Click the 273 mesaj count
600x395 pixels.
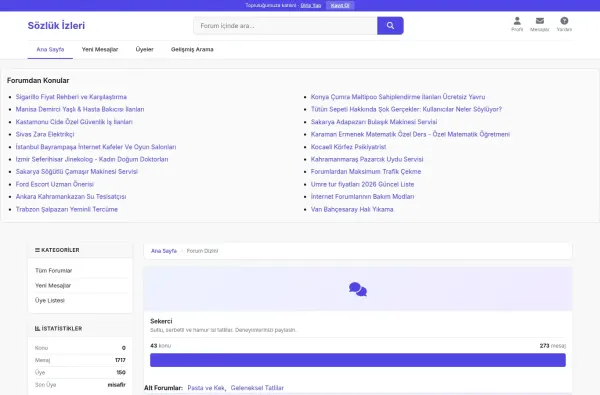pos(553,346)
